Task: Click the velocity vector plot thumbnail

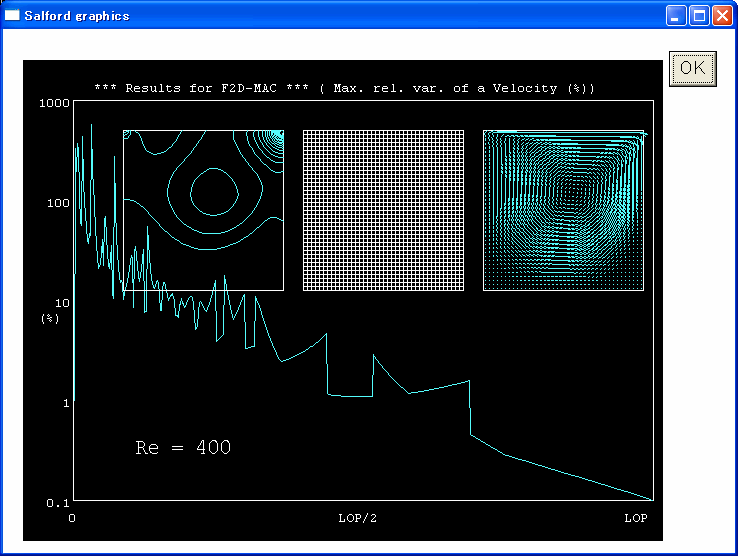Action: 563,210
